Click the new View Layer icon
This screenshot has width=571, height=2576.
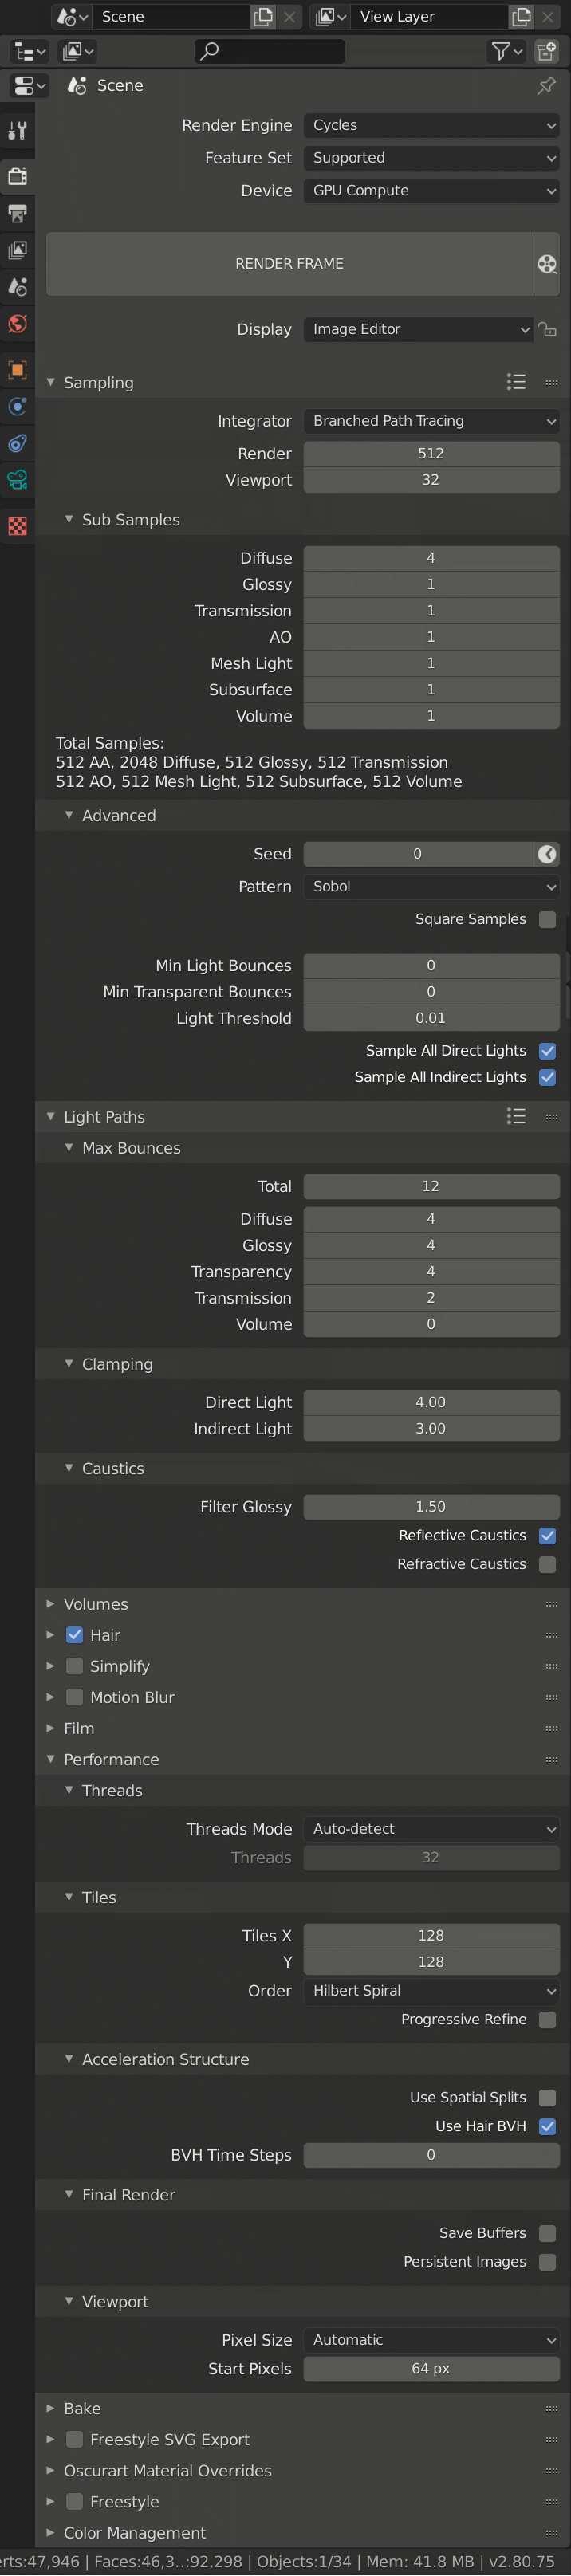(521, 16)
